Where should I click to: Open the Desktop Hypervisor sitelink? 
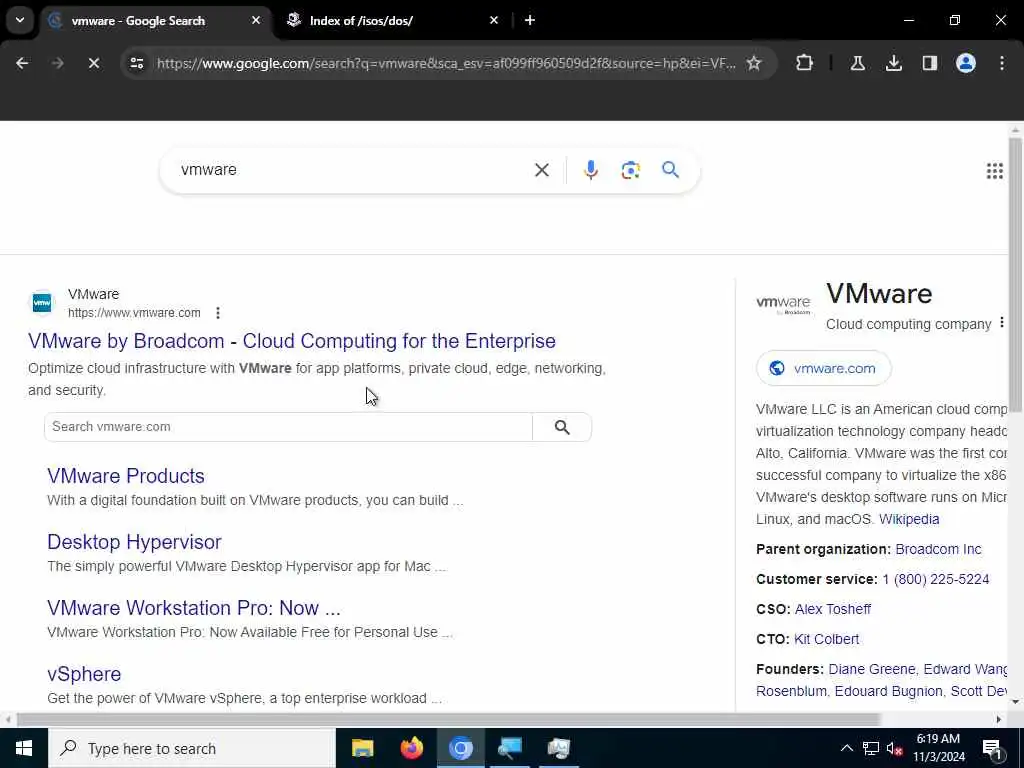pos(134,542)
